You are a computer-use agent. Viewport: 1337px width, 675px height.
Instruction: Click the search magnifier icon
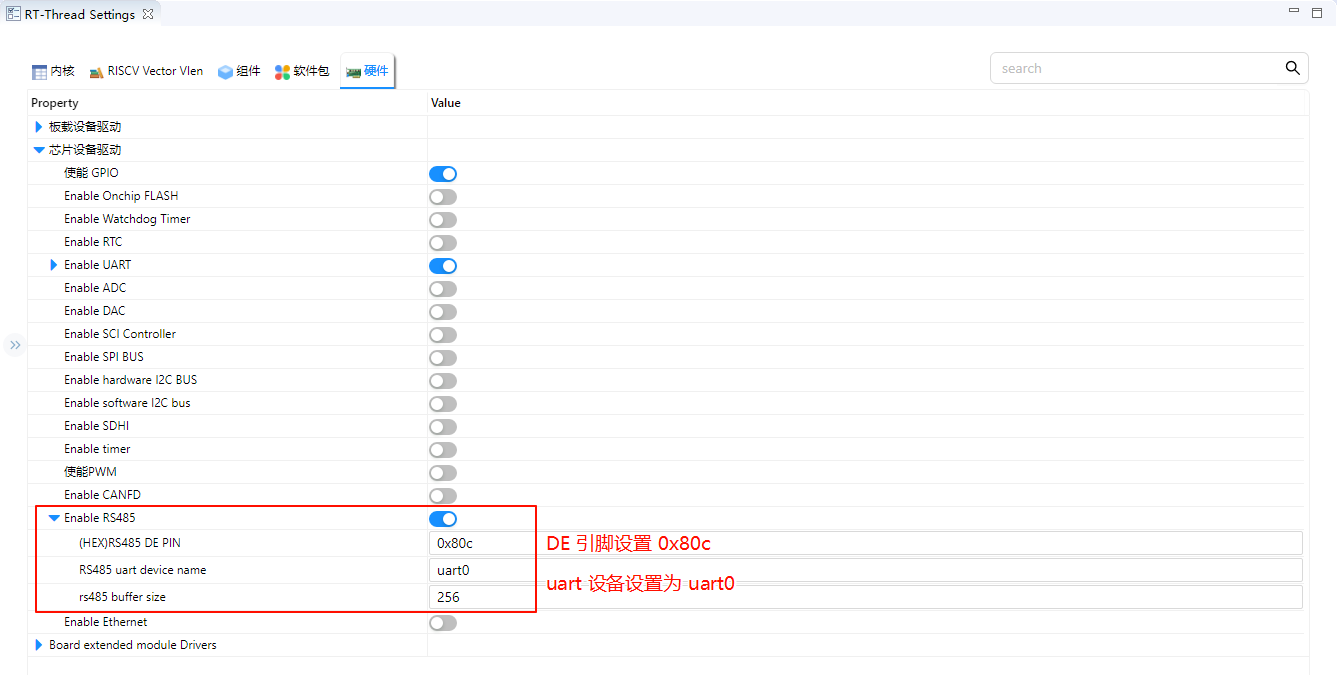point(1292,68)
